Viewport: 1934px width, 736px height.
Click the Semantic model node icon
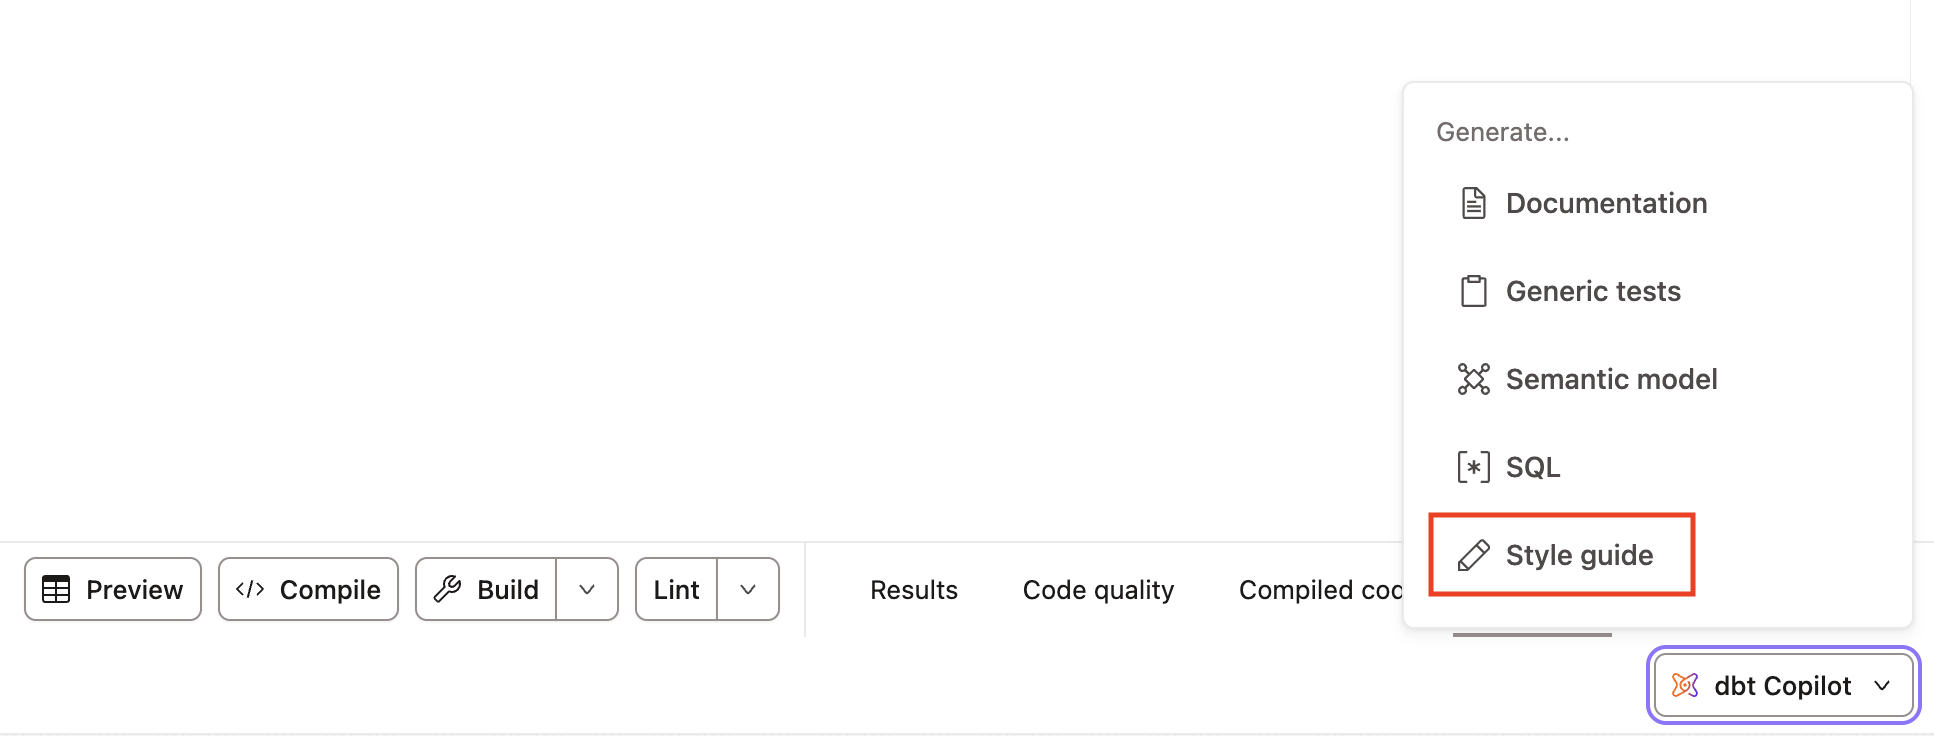(x=1472, y=378)
